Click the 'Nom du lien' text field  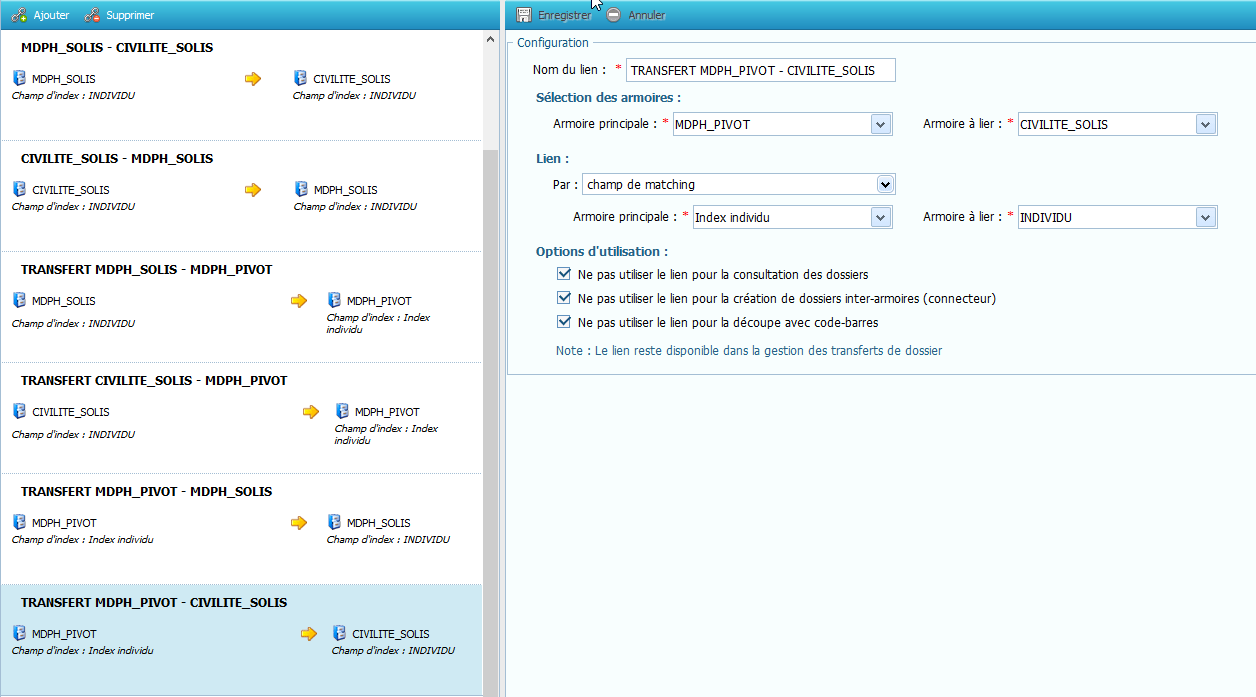(760, 70)
